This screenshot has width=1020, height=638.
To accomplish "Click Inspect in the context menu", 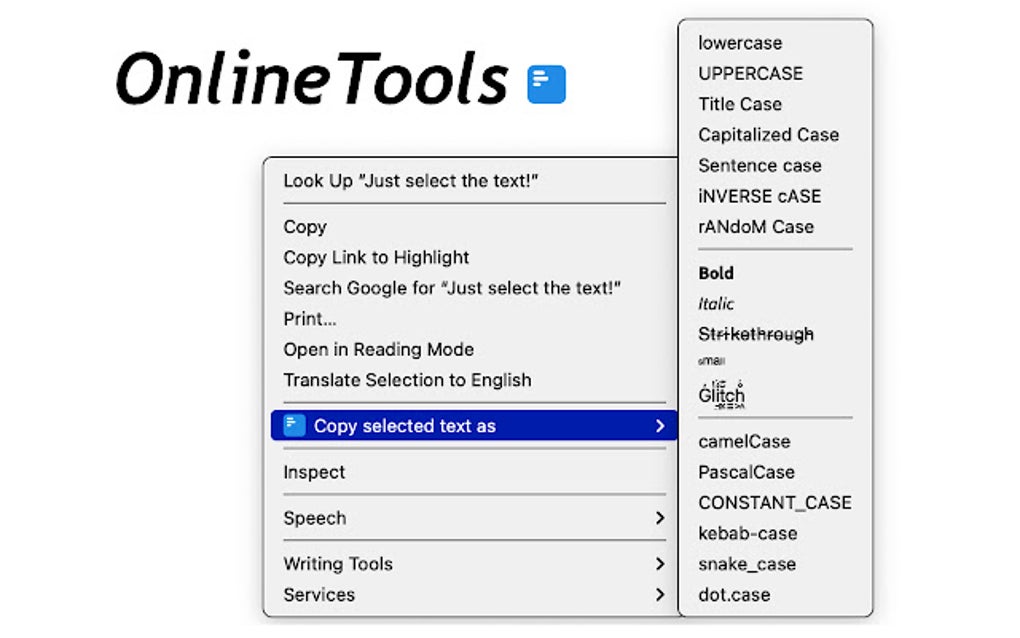I will coord(314,471).
